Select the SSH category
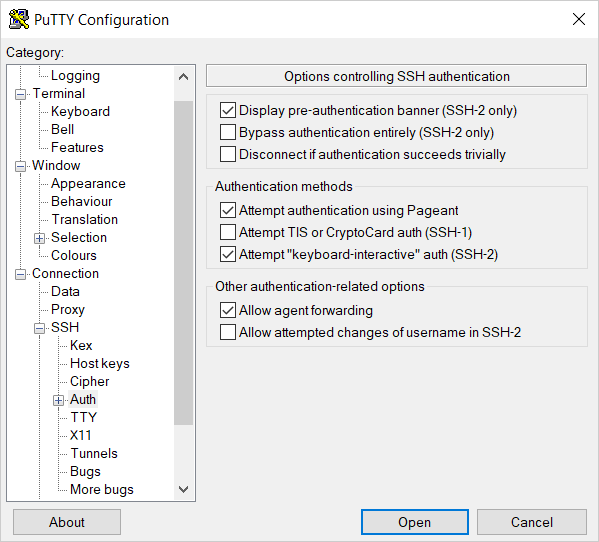 65,327
